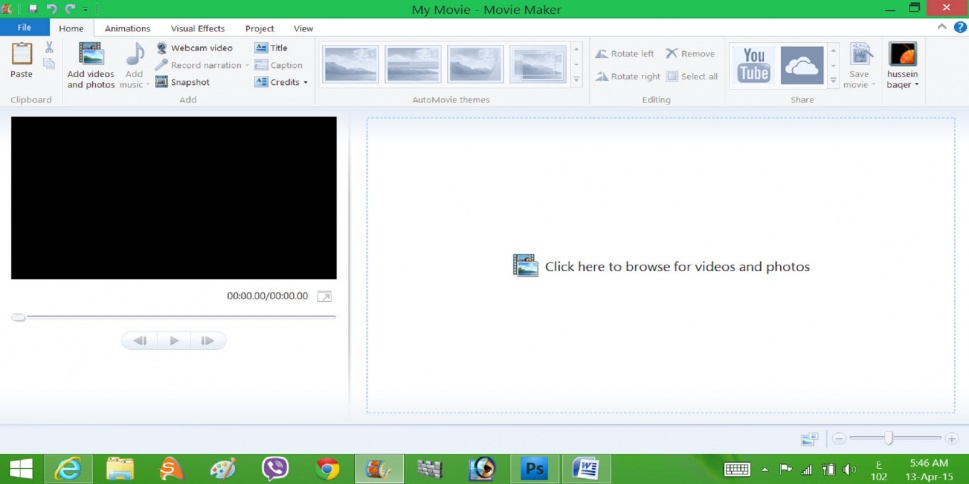Click the Add music note icon
This screenshot has height=484, width=969.
(134, 54)
